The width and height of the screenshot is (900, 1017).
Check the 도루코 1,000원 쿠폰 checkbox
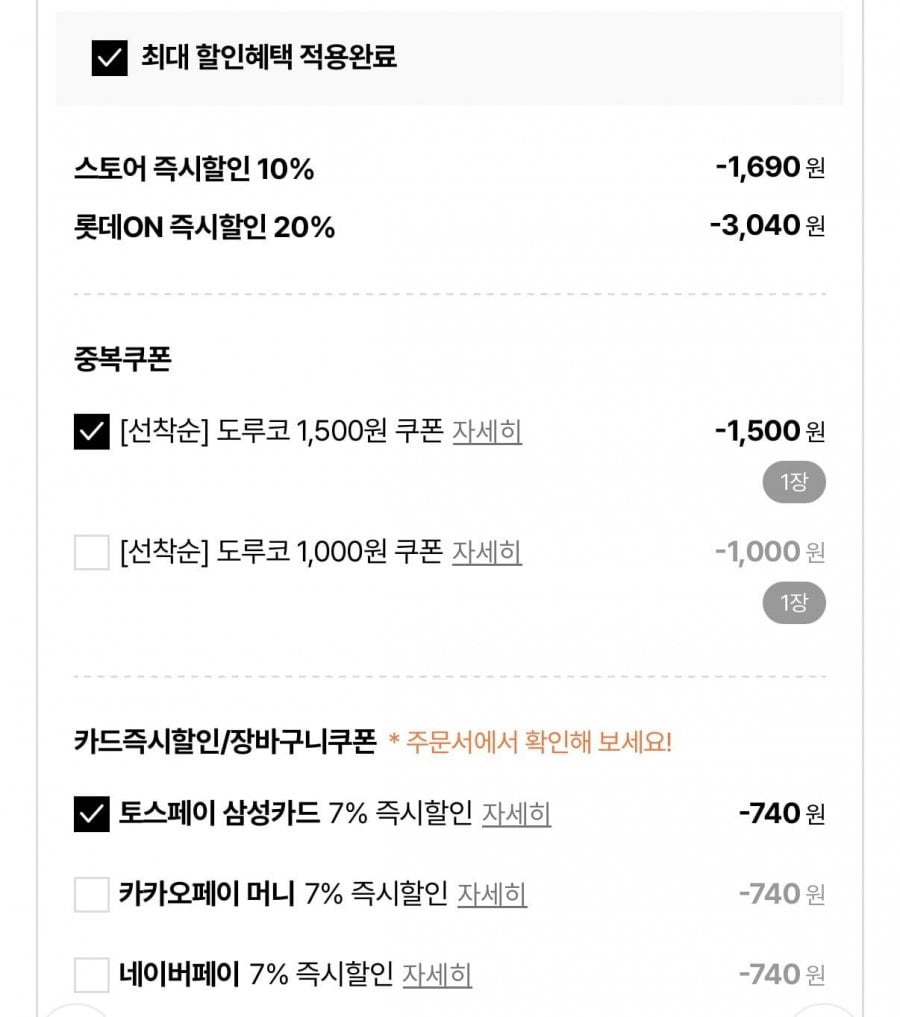pos(91,552)
